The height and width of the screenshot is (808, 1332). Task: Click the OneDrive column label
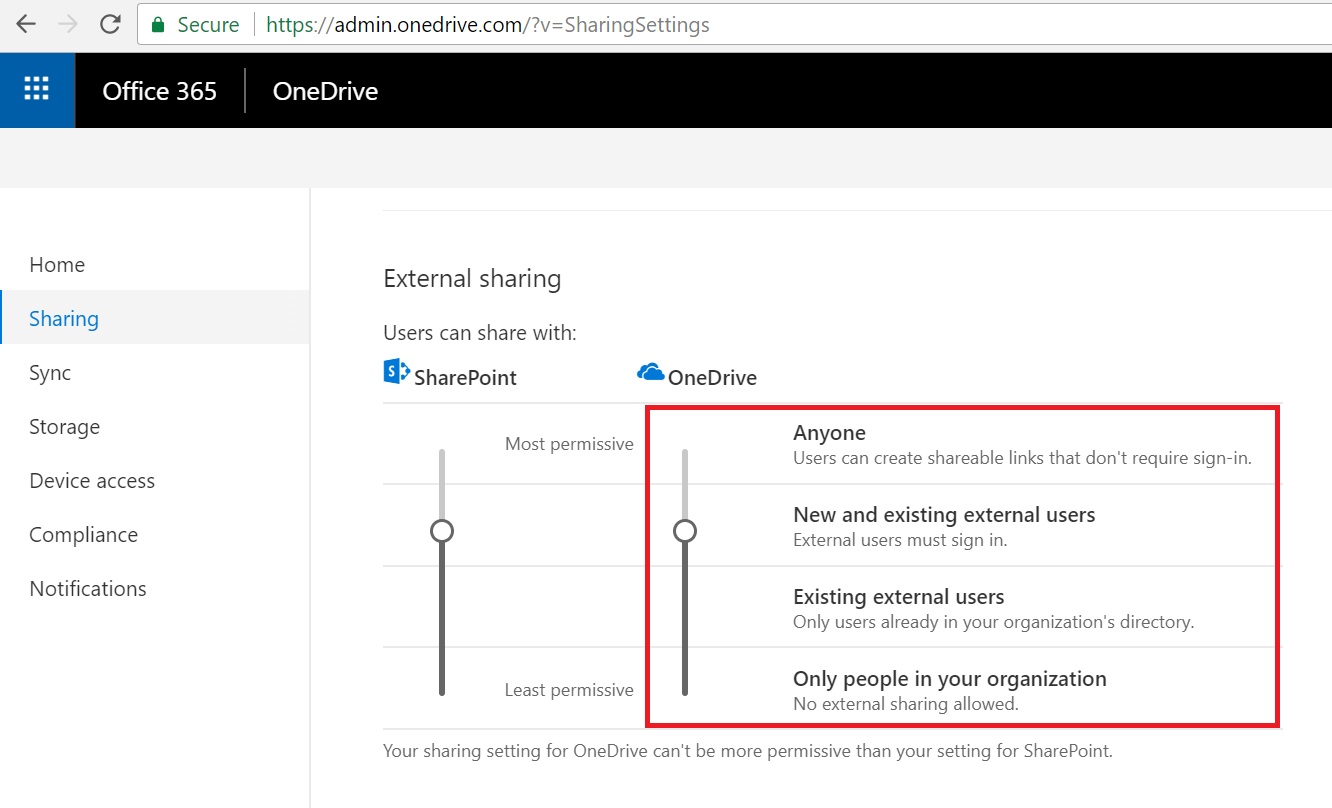712,378
